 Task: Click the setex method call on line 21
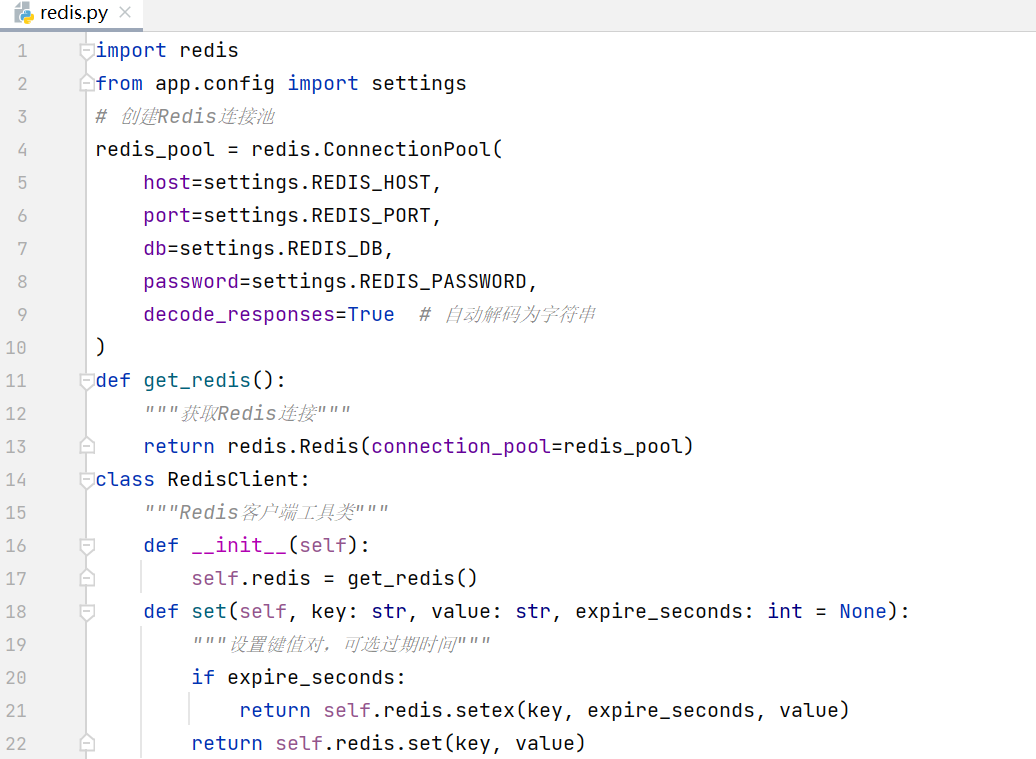(x=483, y=710)
